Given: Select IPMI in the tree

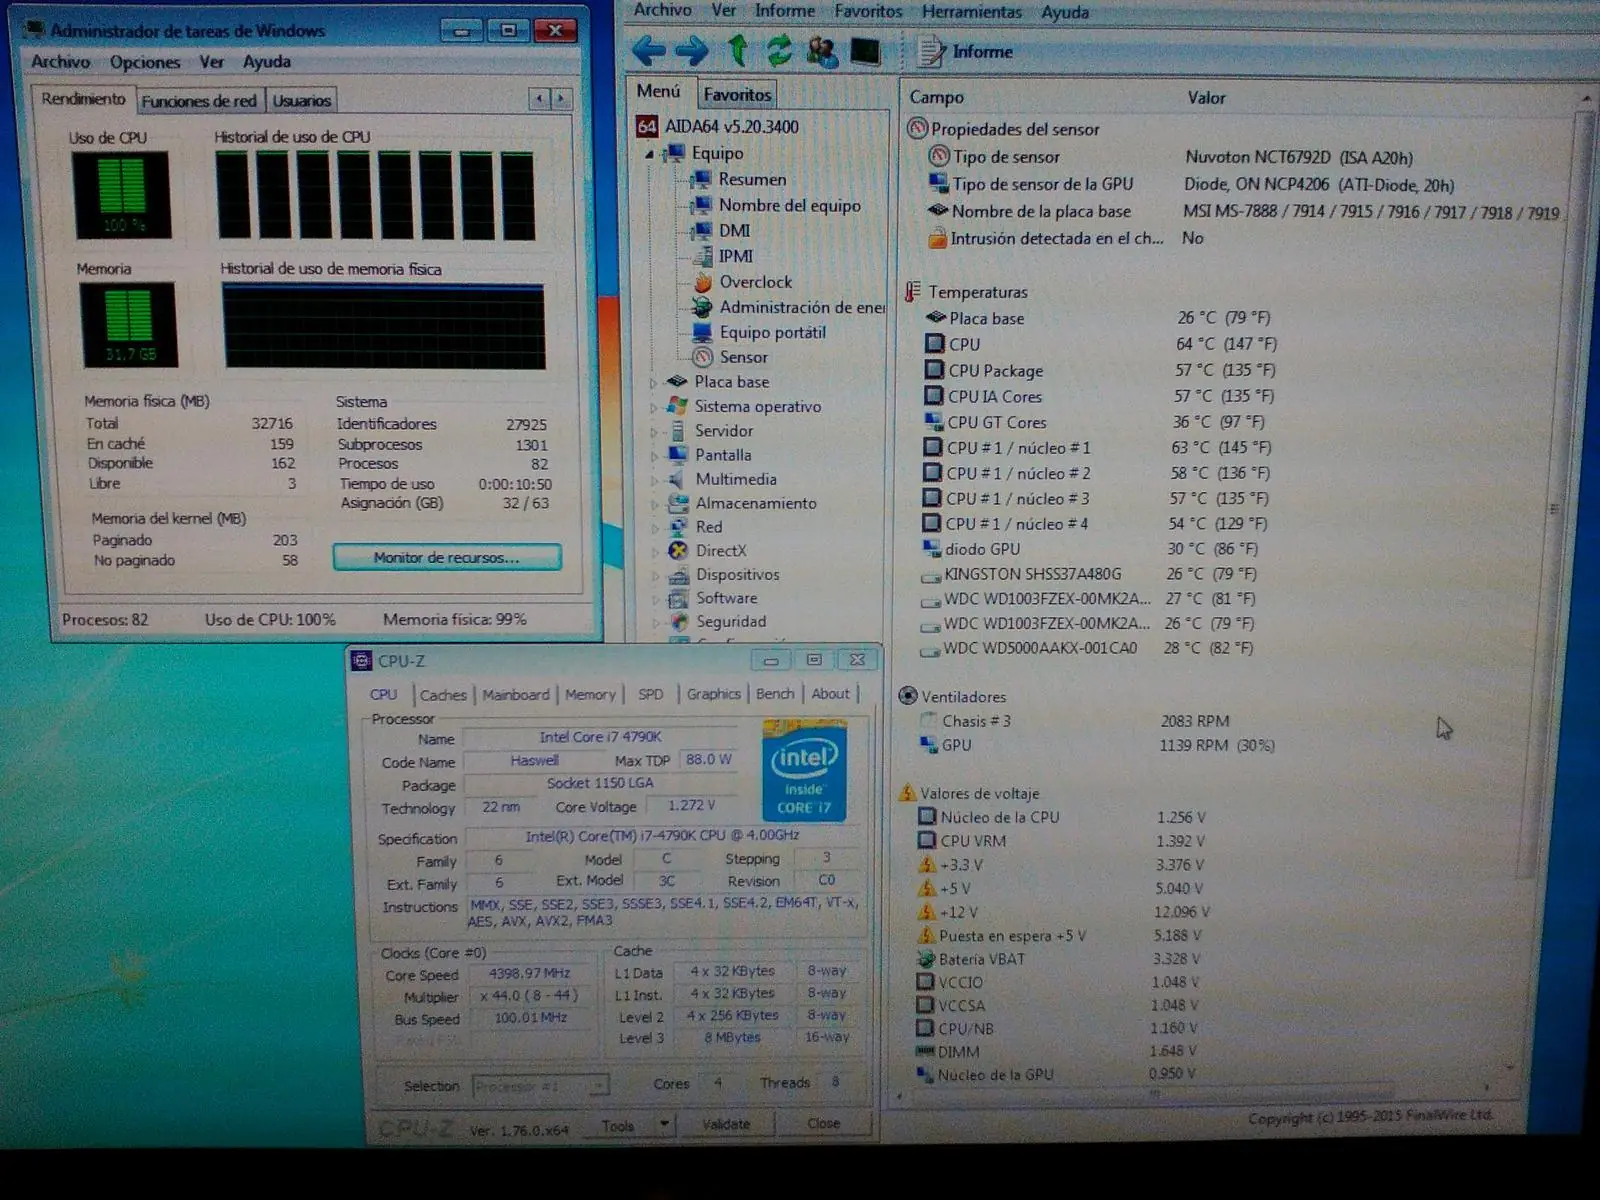Looking at the screenshot, I should click(736, 256).
